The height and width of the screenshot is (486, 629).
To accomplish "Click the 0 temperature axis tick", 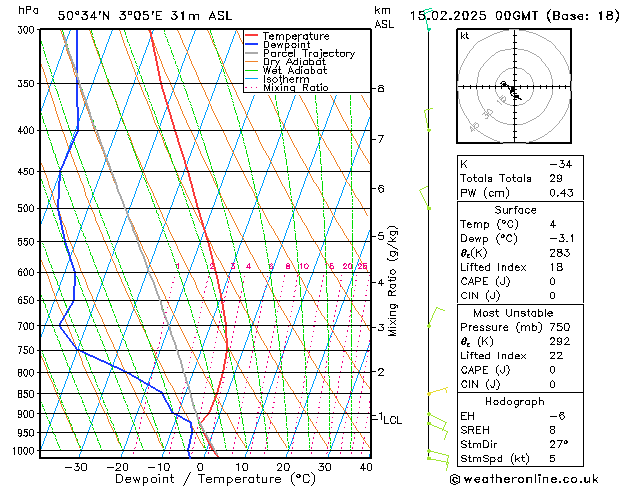I will click(200, 467).
